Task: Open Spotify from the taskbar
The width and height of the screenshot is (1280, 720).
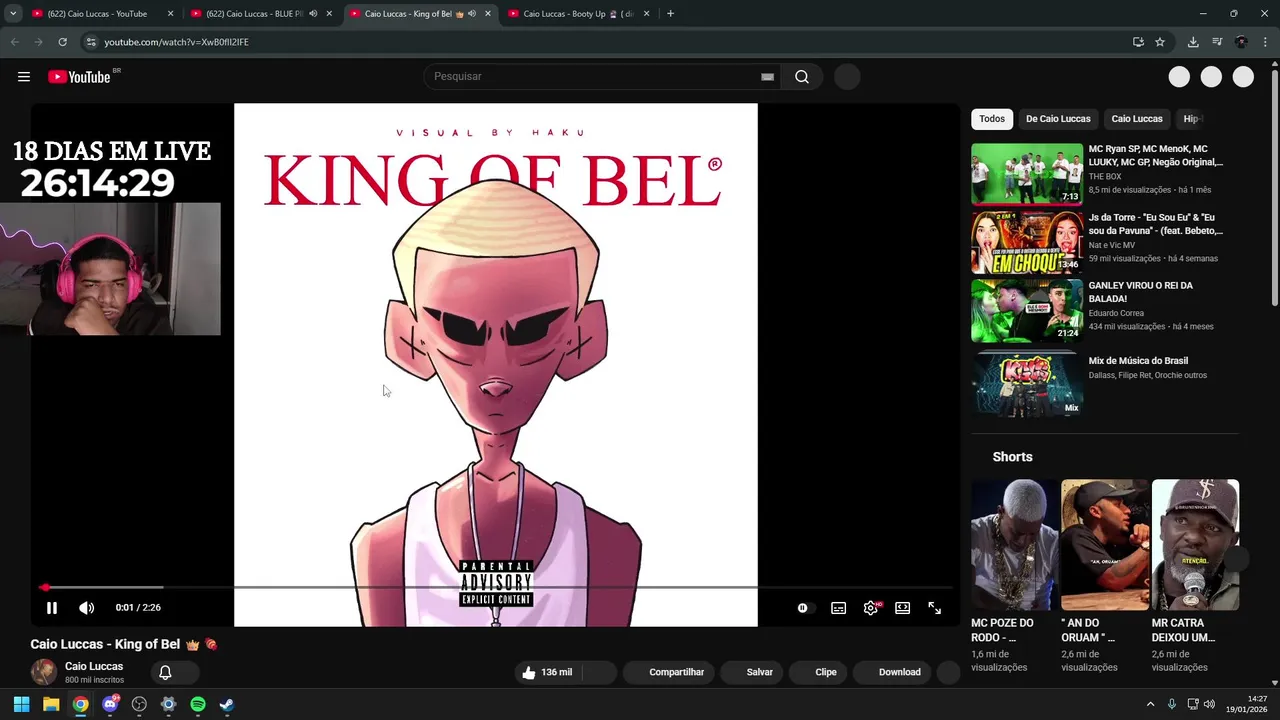Action: point(198,704)
